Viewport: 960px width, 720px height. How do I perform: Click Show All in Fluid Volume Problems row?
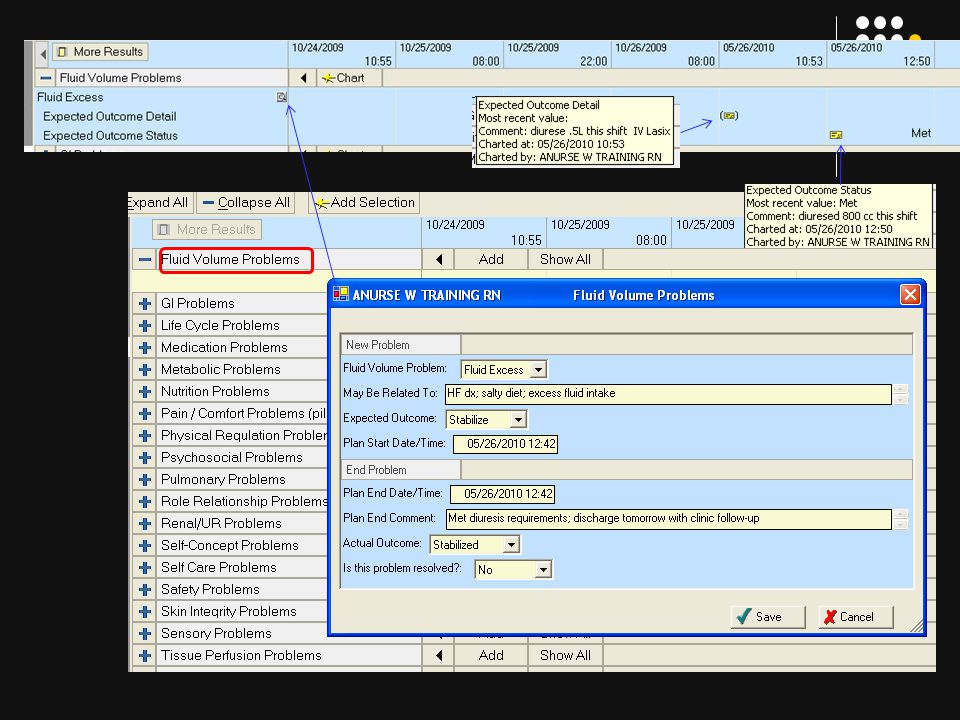tap(565, 260)
